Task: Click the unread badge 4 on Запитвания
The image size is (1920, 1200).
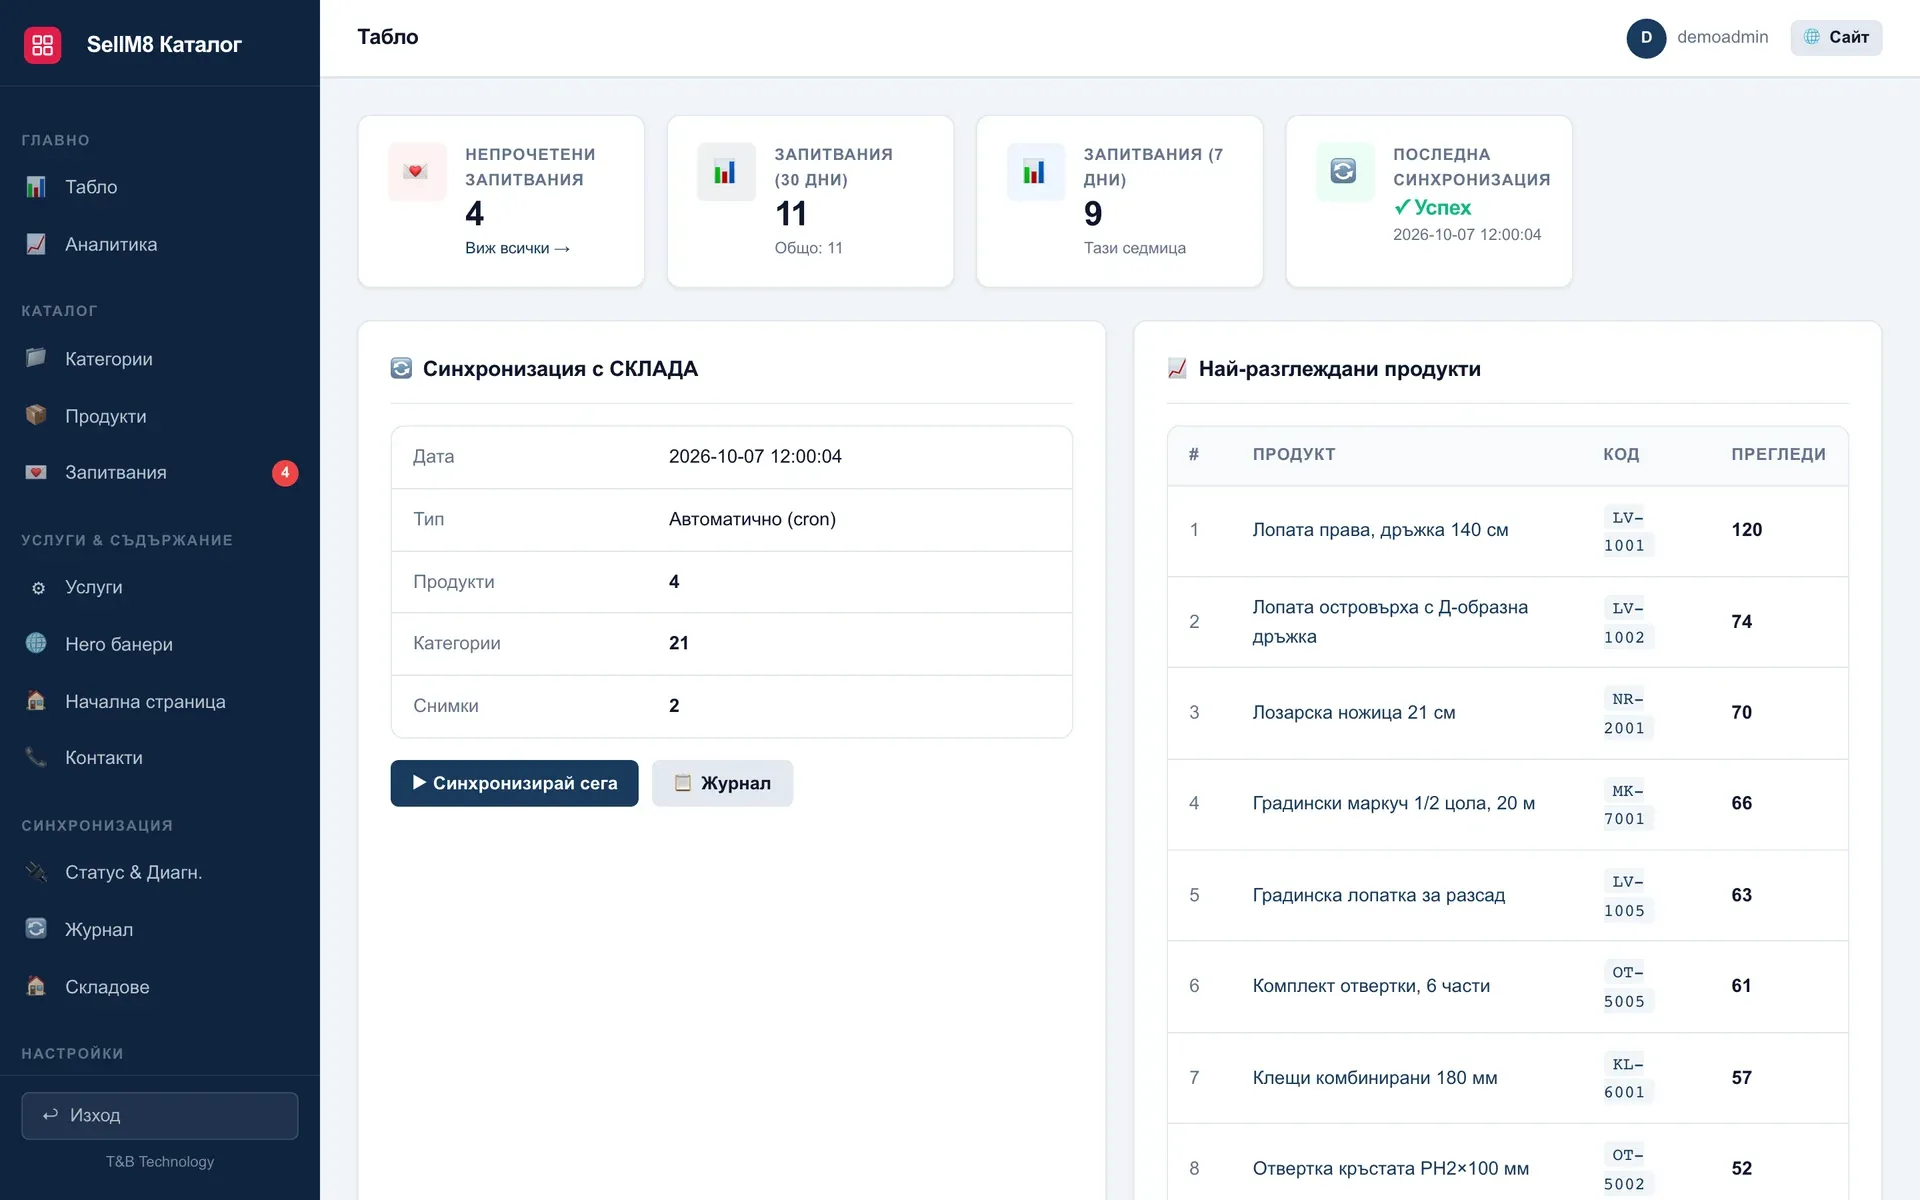Action: point(285,472)
